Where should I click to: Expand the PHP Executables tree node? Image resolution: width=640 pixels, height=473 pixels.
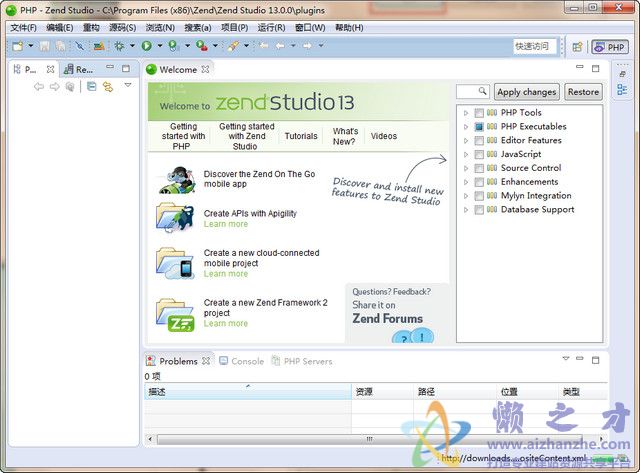click(466, 127)
